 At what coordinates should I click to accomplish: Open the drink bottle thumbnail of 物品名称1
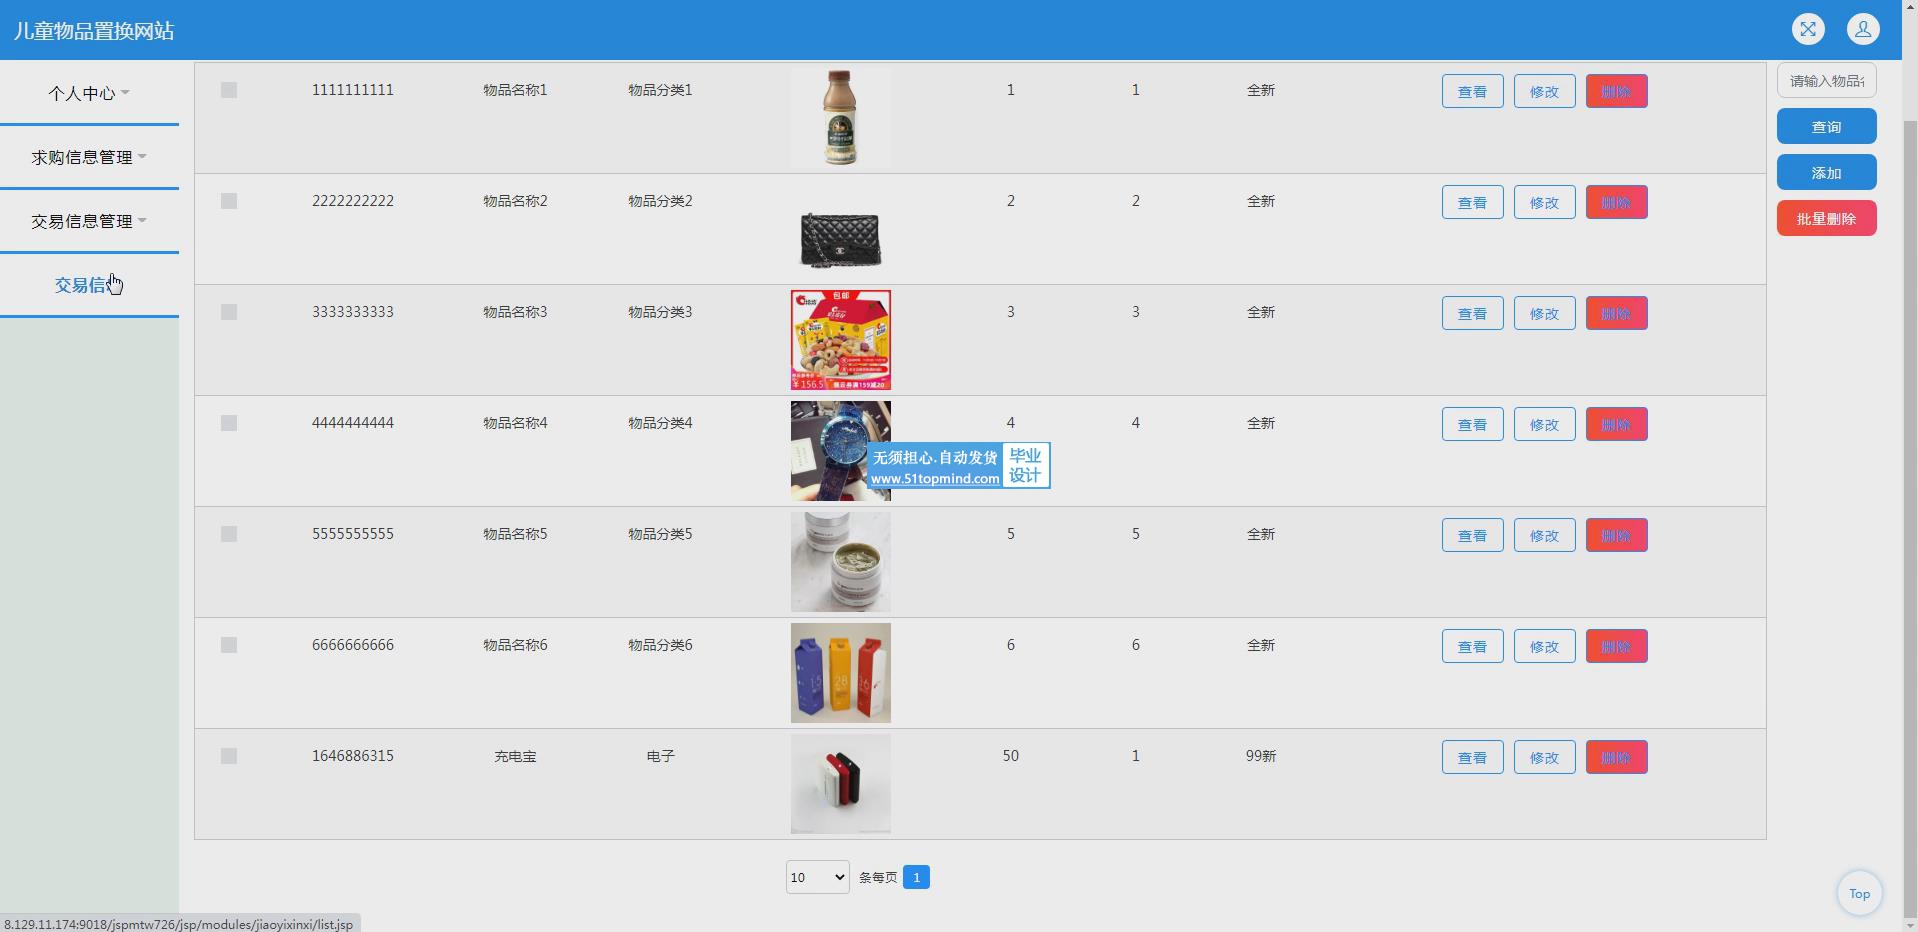[840, 118]
